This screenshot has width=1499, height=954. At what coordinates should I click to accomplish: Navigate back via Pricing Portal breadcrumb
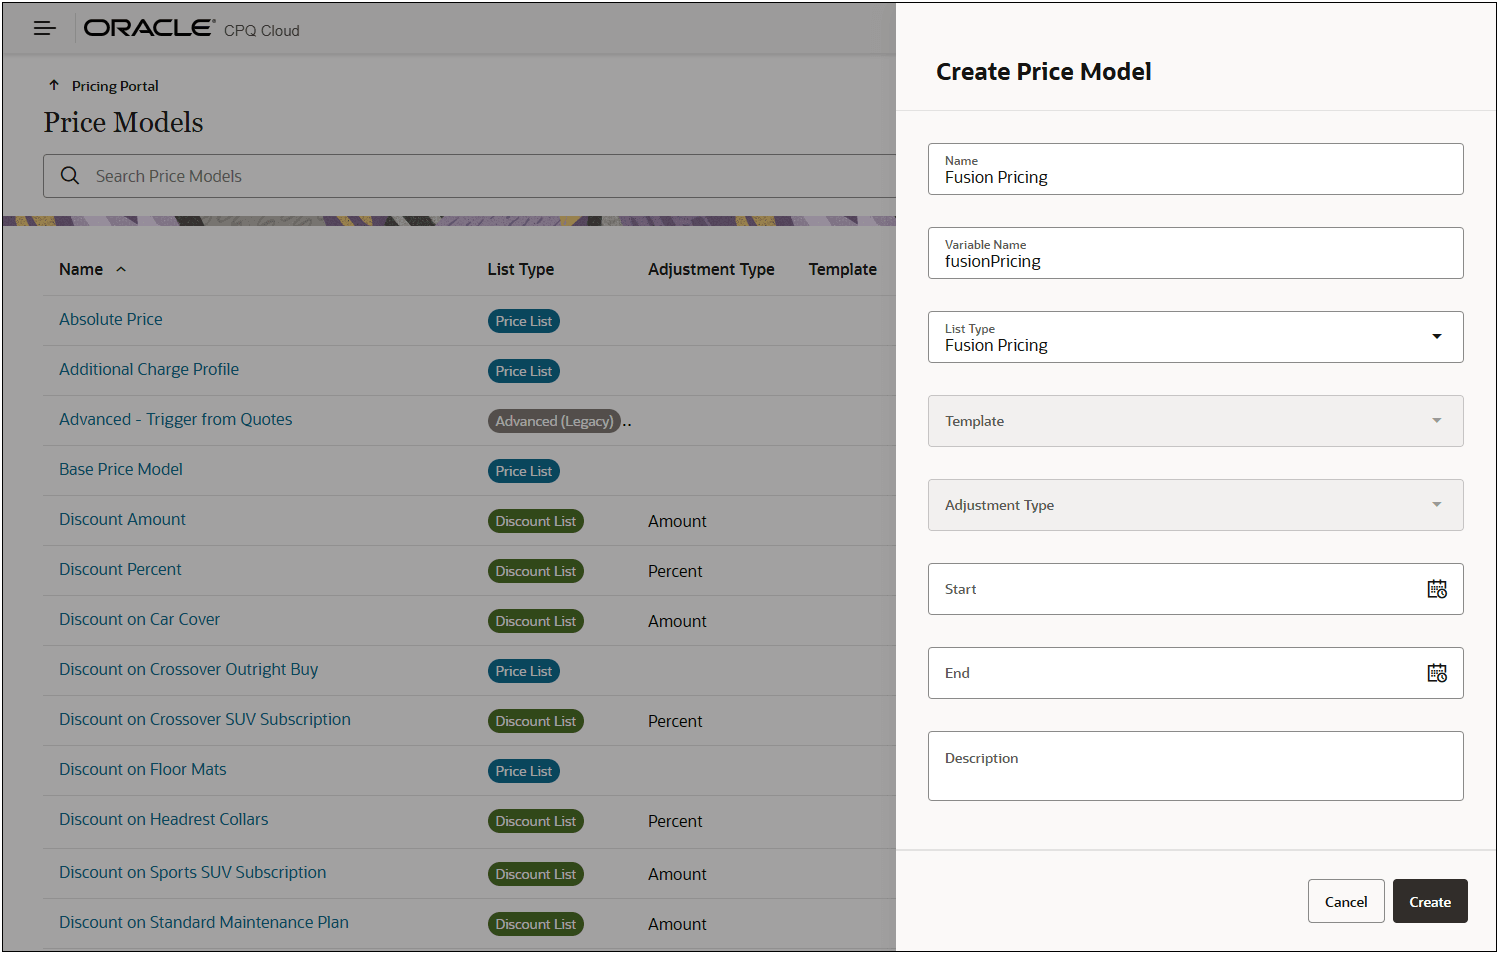113,85
